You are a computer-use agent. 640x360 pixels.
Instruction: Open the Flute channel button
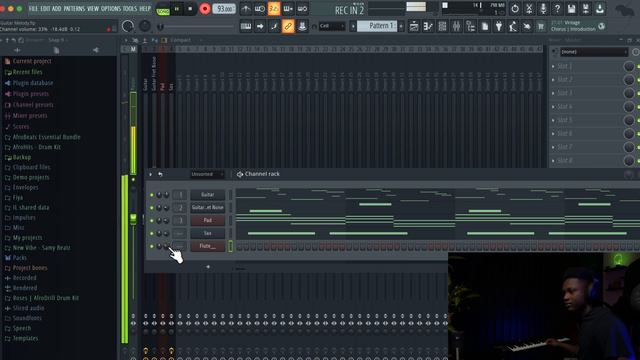click(x=207, y=246)
